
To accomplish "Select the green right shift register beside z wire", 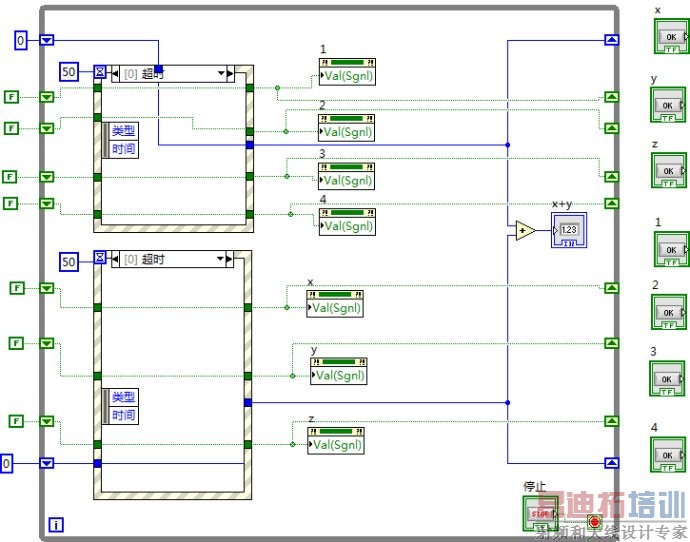I will (x=612, y=421).
